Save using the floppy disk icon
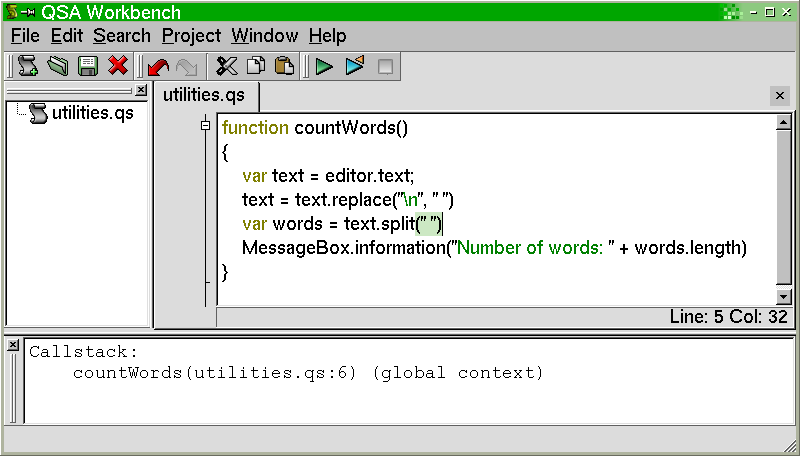The image size is (800, 456). tap(88, 66)
